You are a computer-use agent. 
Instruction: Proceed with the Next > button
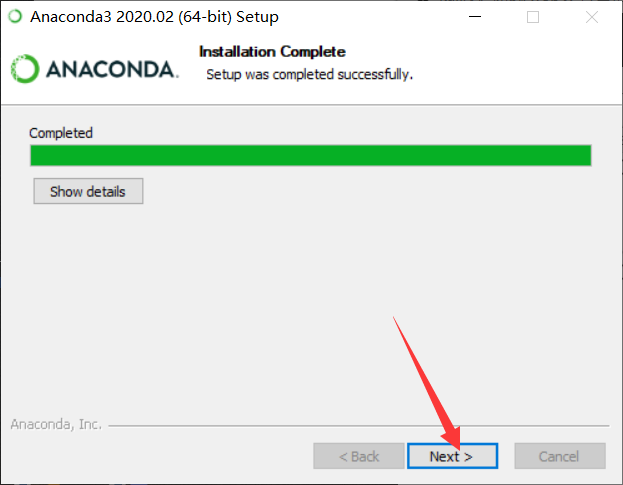pos(452,456)
